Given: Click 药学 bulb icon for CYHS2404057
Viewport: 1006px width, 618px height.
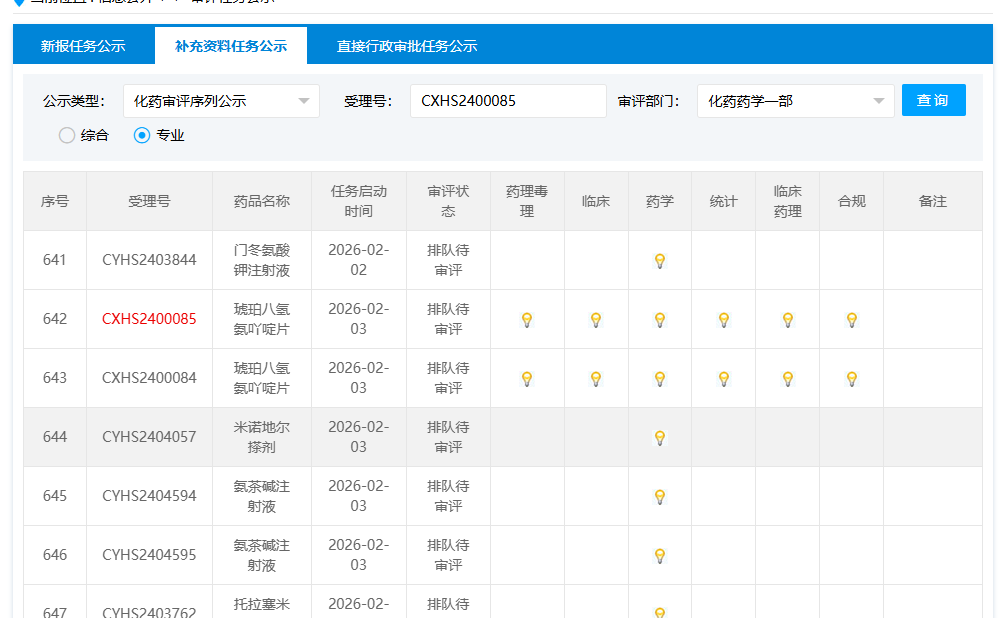Looking at the screenshot, I should coord(660,438).
